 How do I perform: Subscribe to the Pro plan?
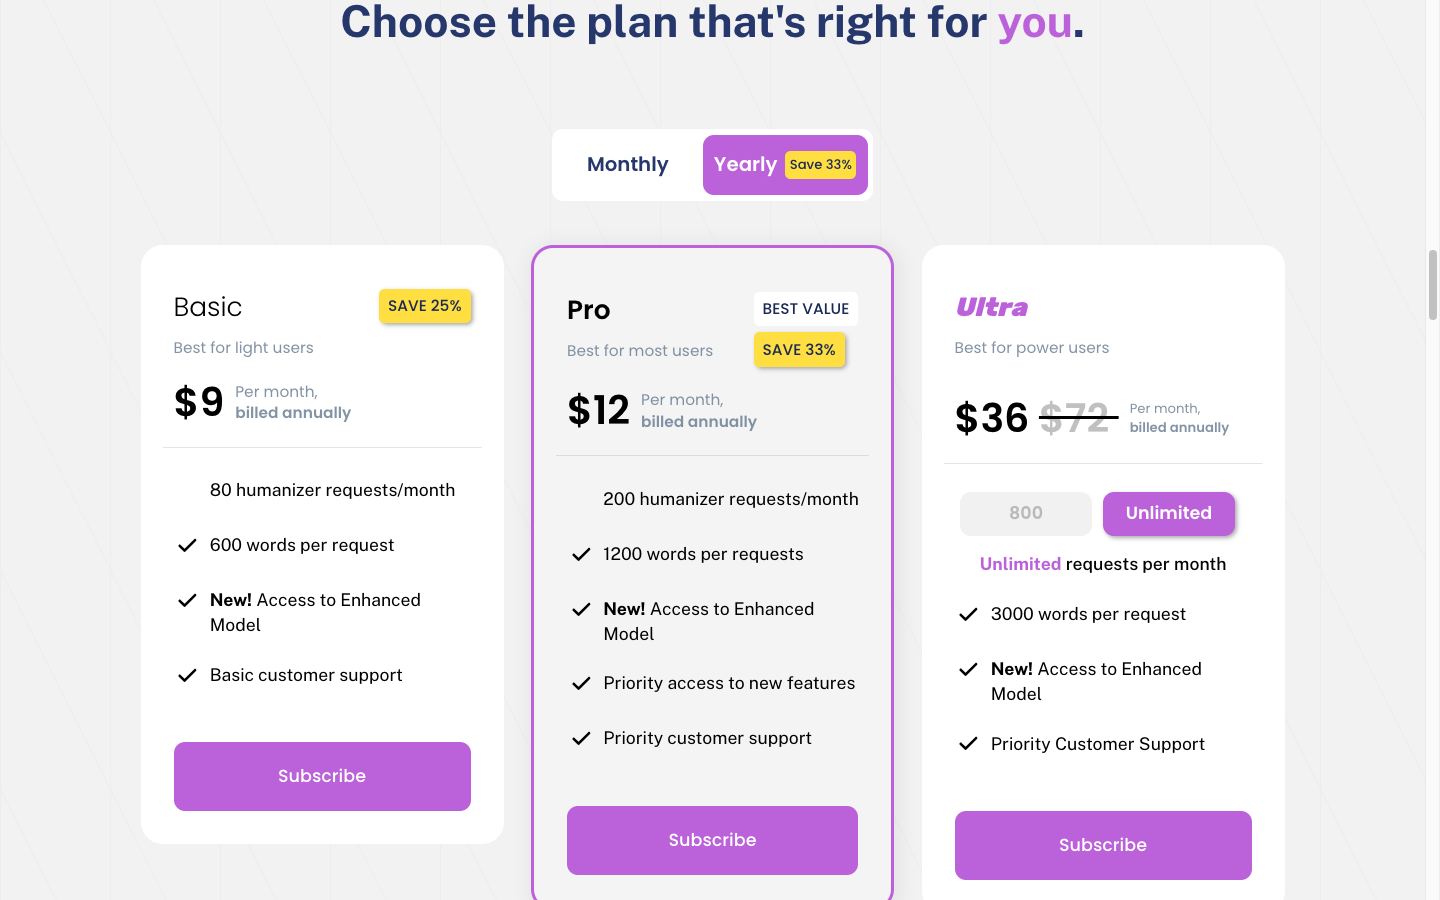(x=712, y=840)
